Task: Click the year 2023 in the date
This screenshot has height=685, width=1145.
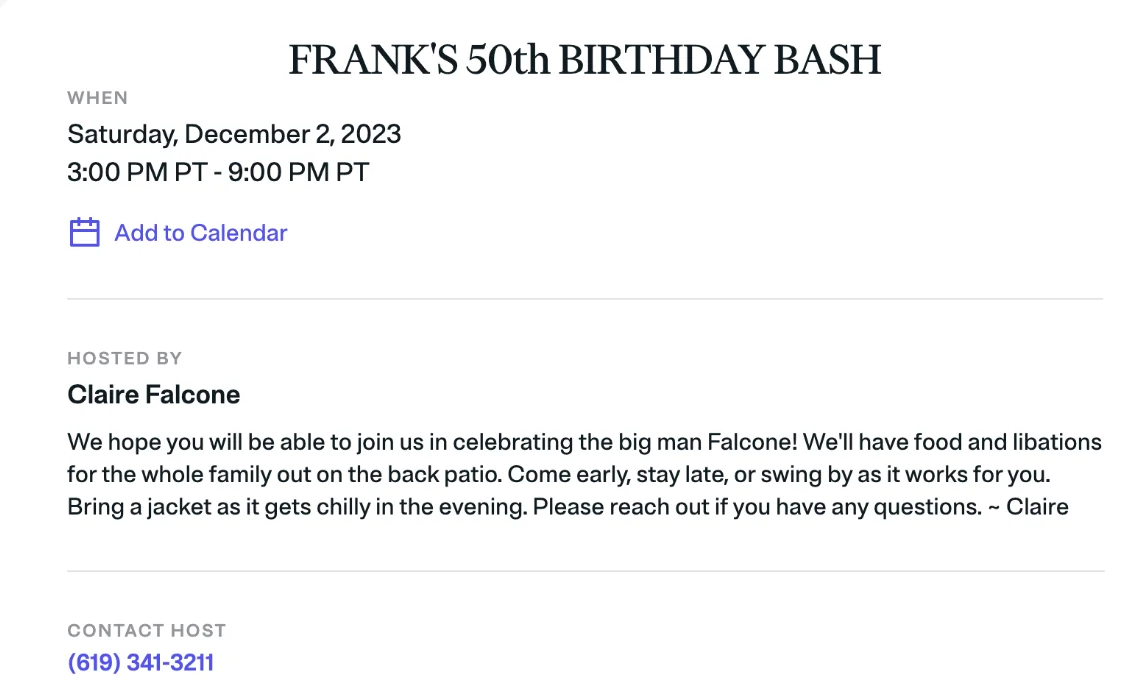Action: tap(371, 134)
